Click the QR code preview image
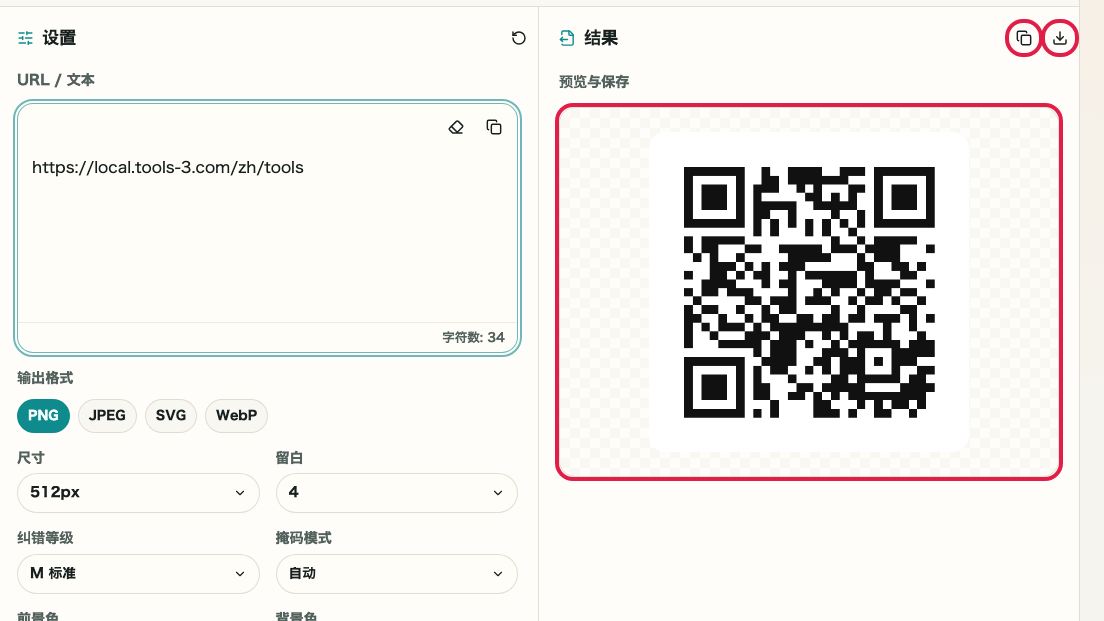Viewport: 1104px width, 621px height. point(809,292)
